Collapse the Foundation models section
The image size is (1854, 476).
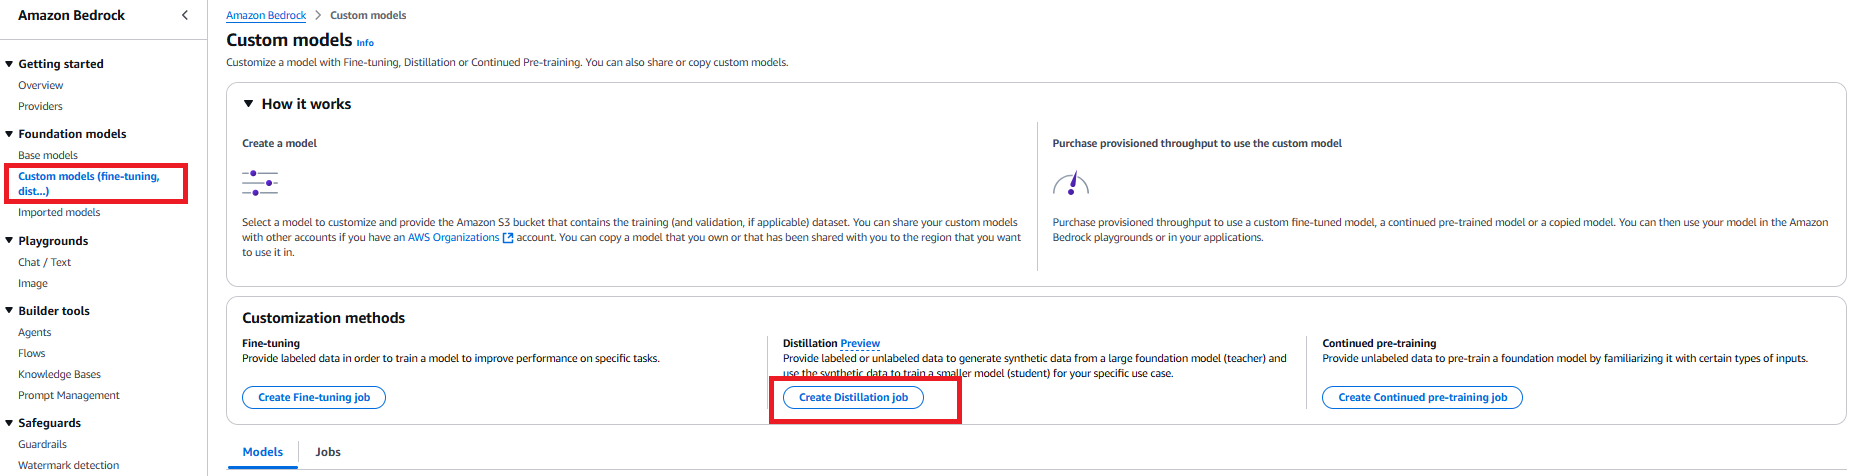(x=9, y=133)
